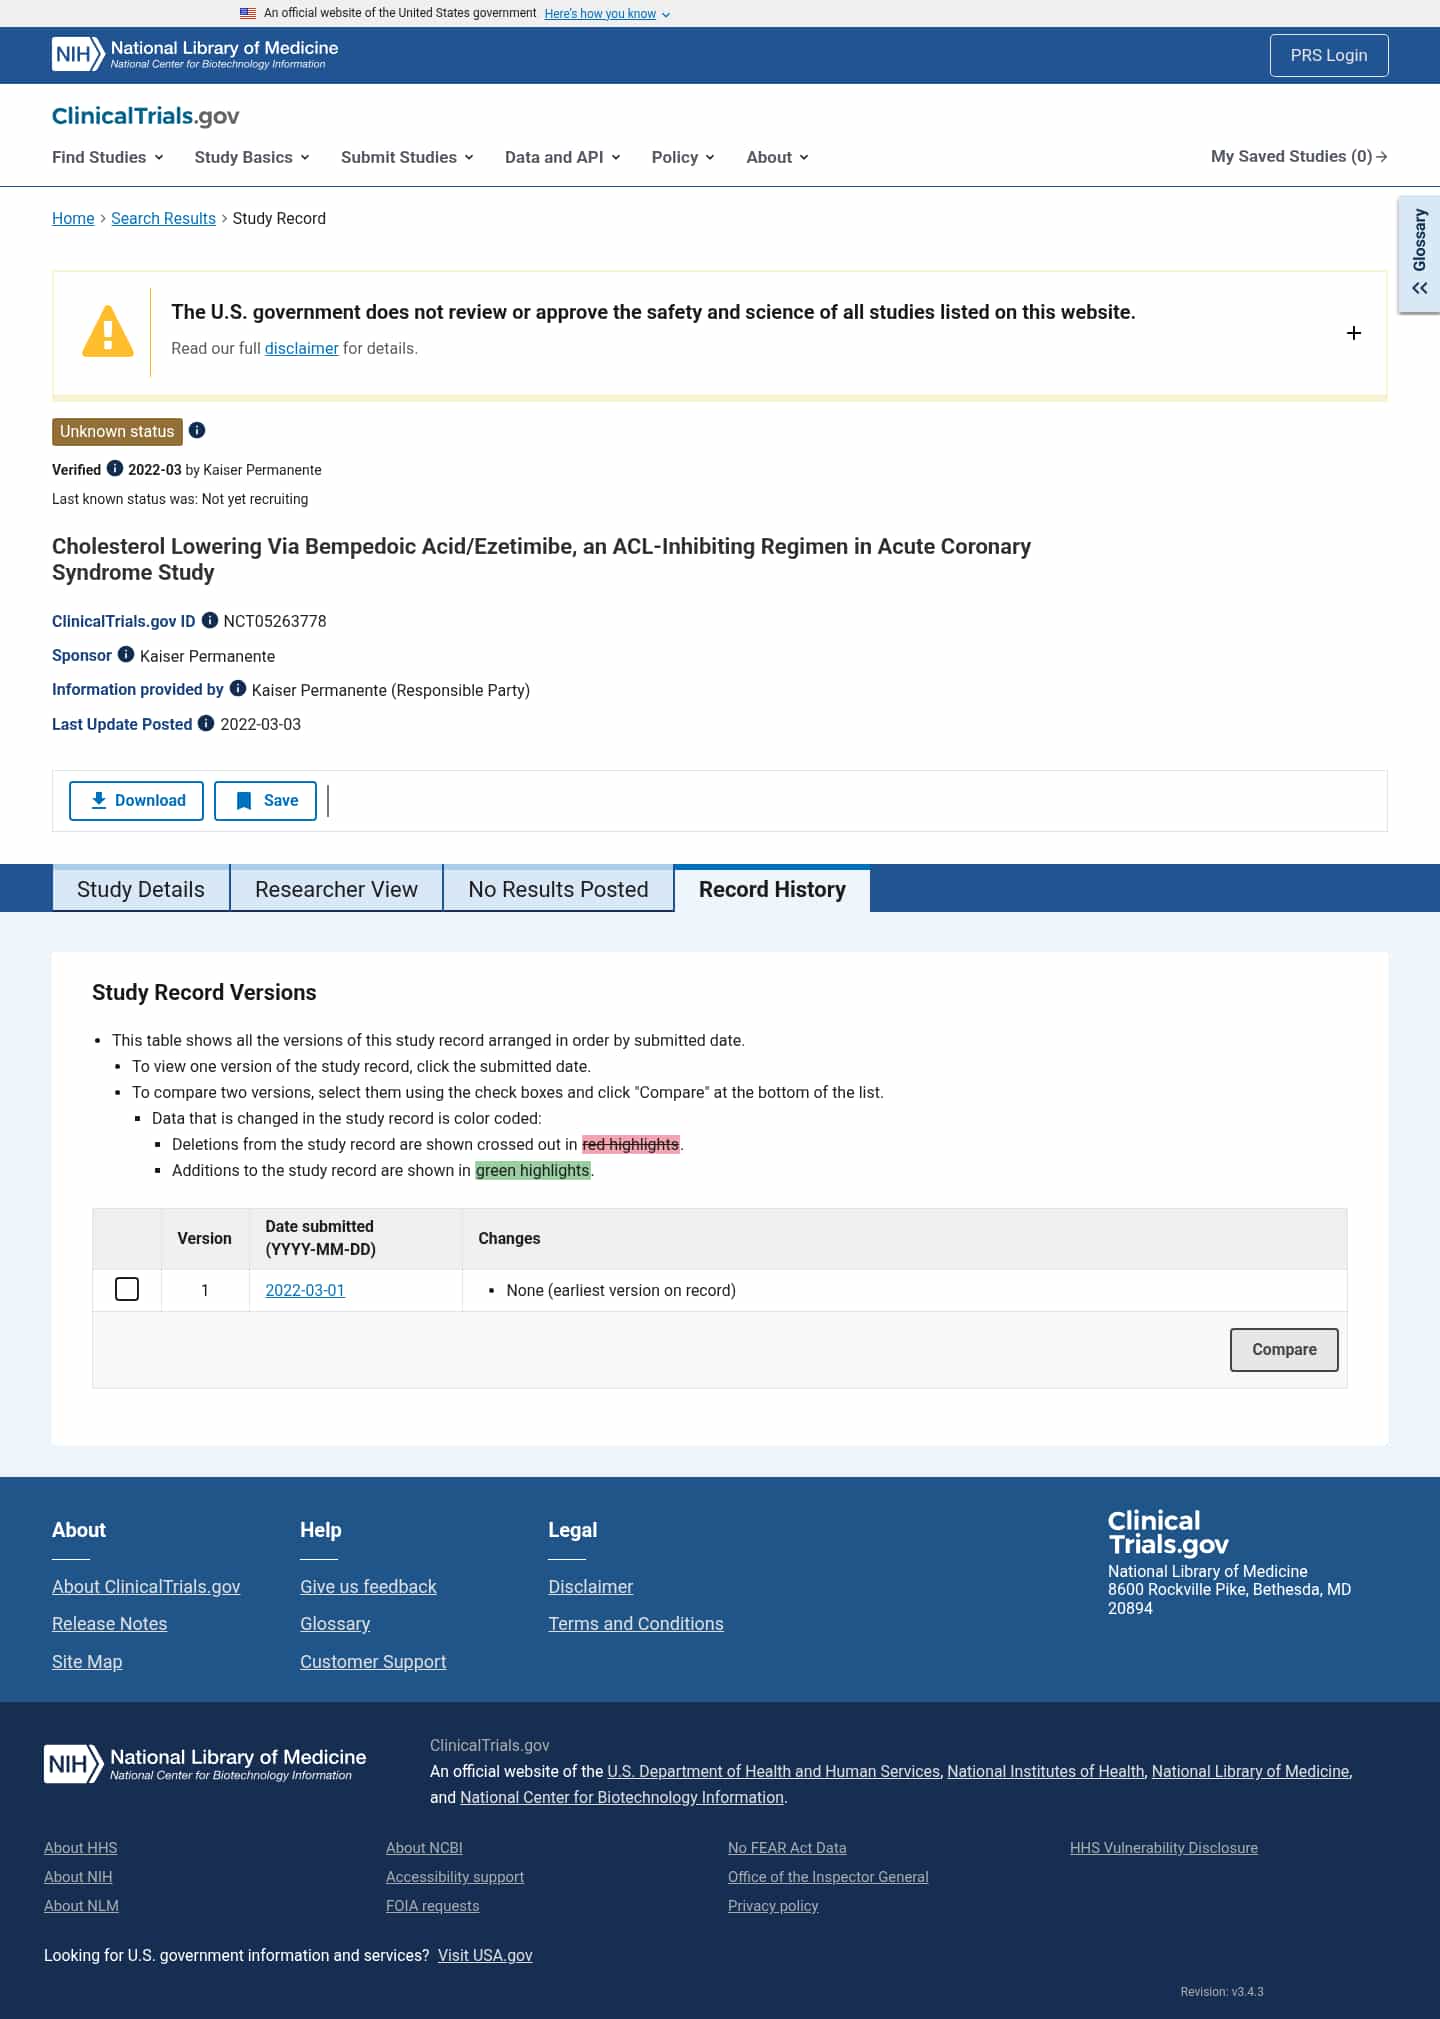Expand the Policy menu
Image resolution: width=1440 pixels, height=2019 pixels.
(x=683, y=157)
